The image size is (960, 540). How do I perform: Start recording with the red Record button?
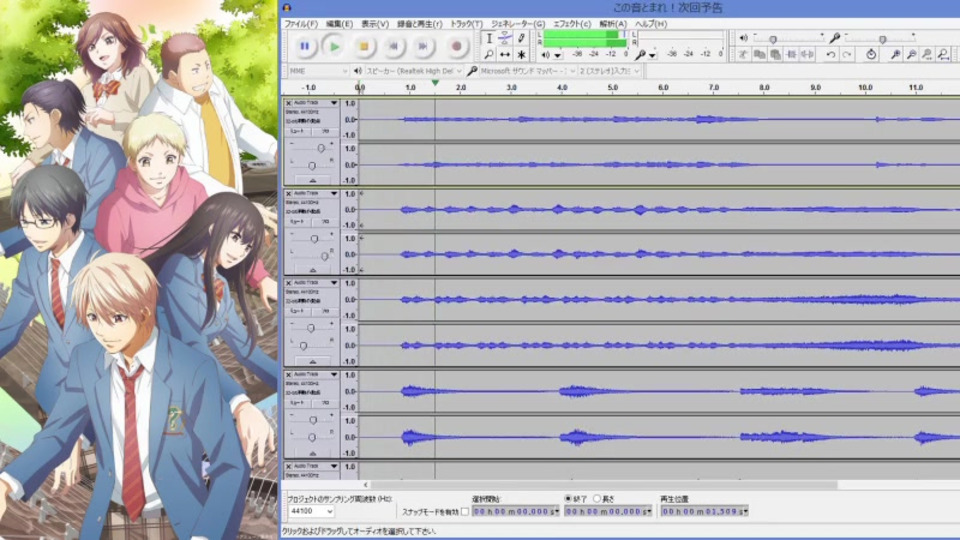point(456,46)
